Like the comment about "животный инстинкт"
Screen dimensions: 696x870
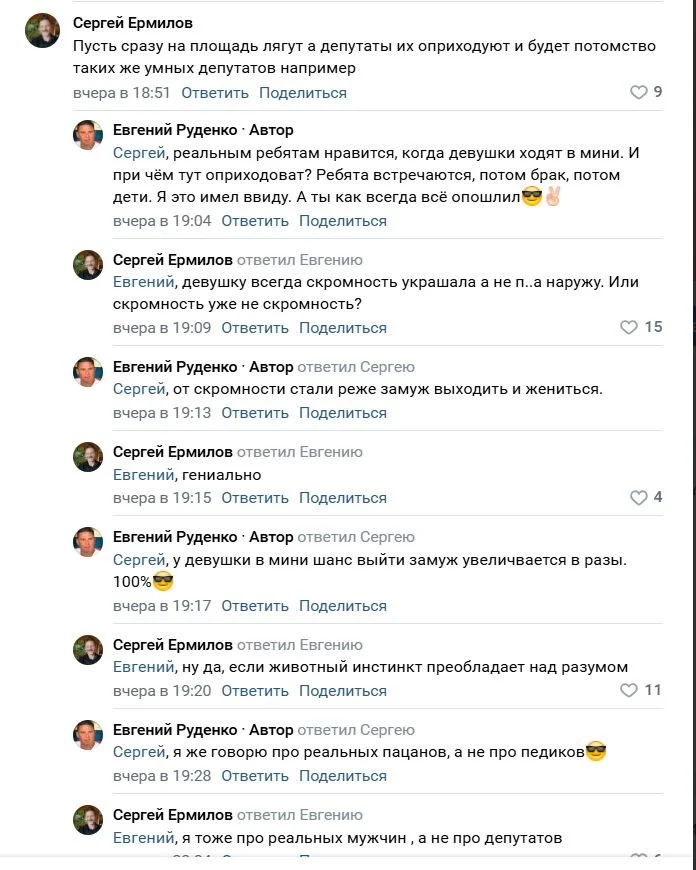pos(629,691)
